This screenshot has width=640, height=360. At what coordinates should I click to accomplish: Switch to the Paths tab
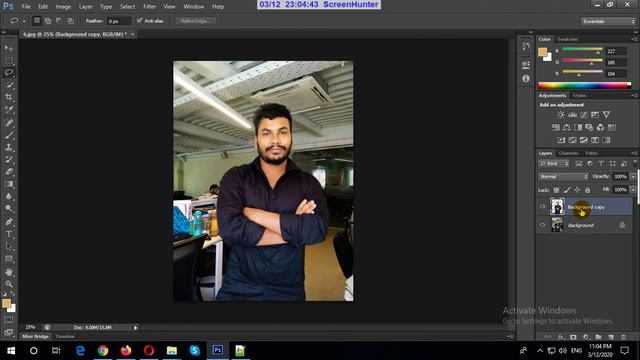[x=591, y=153]
